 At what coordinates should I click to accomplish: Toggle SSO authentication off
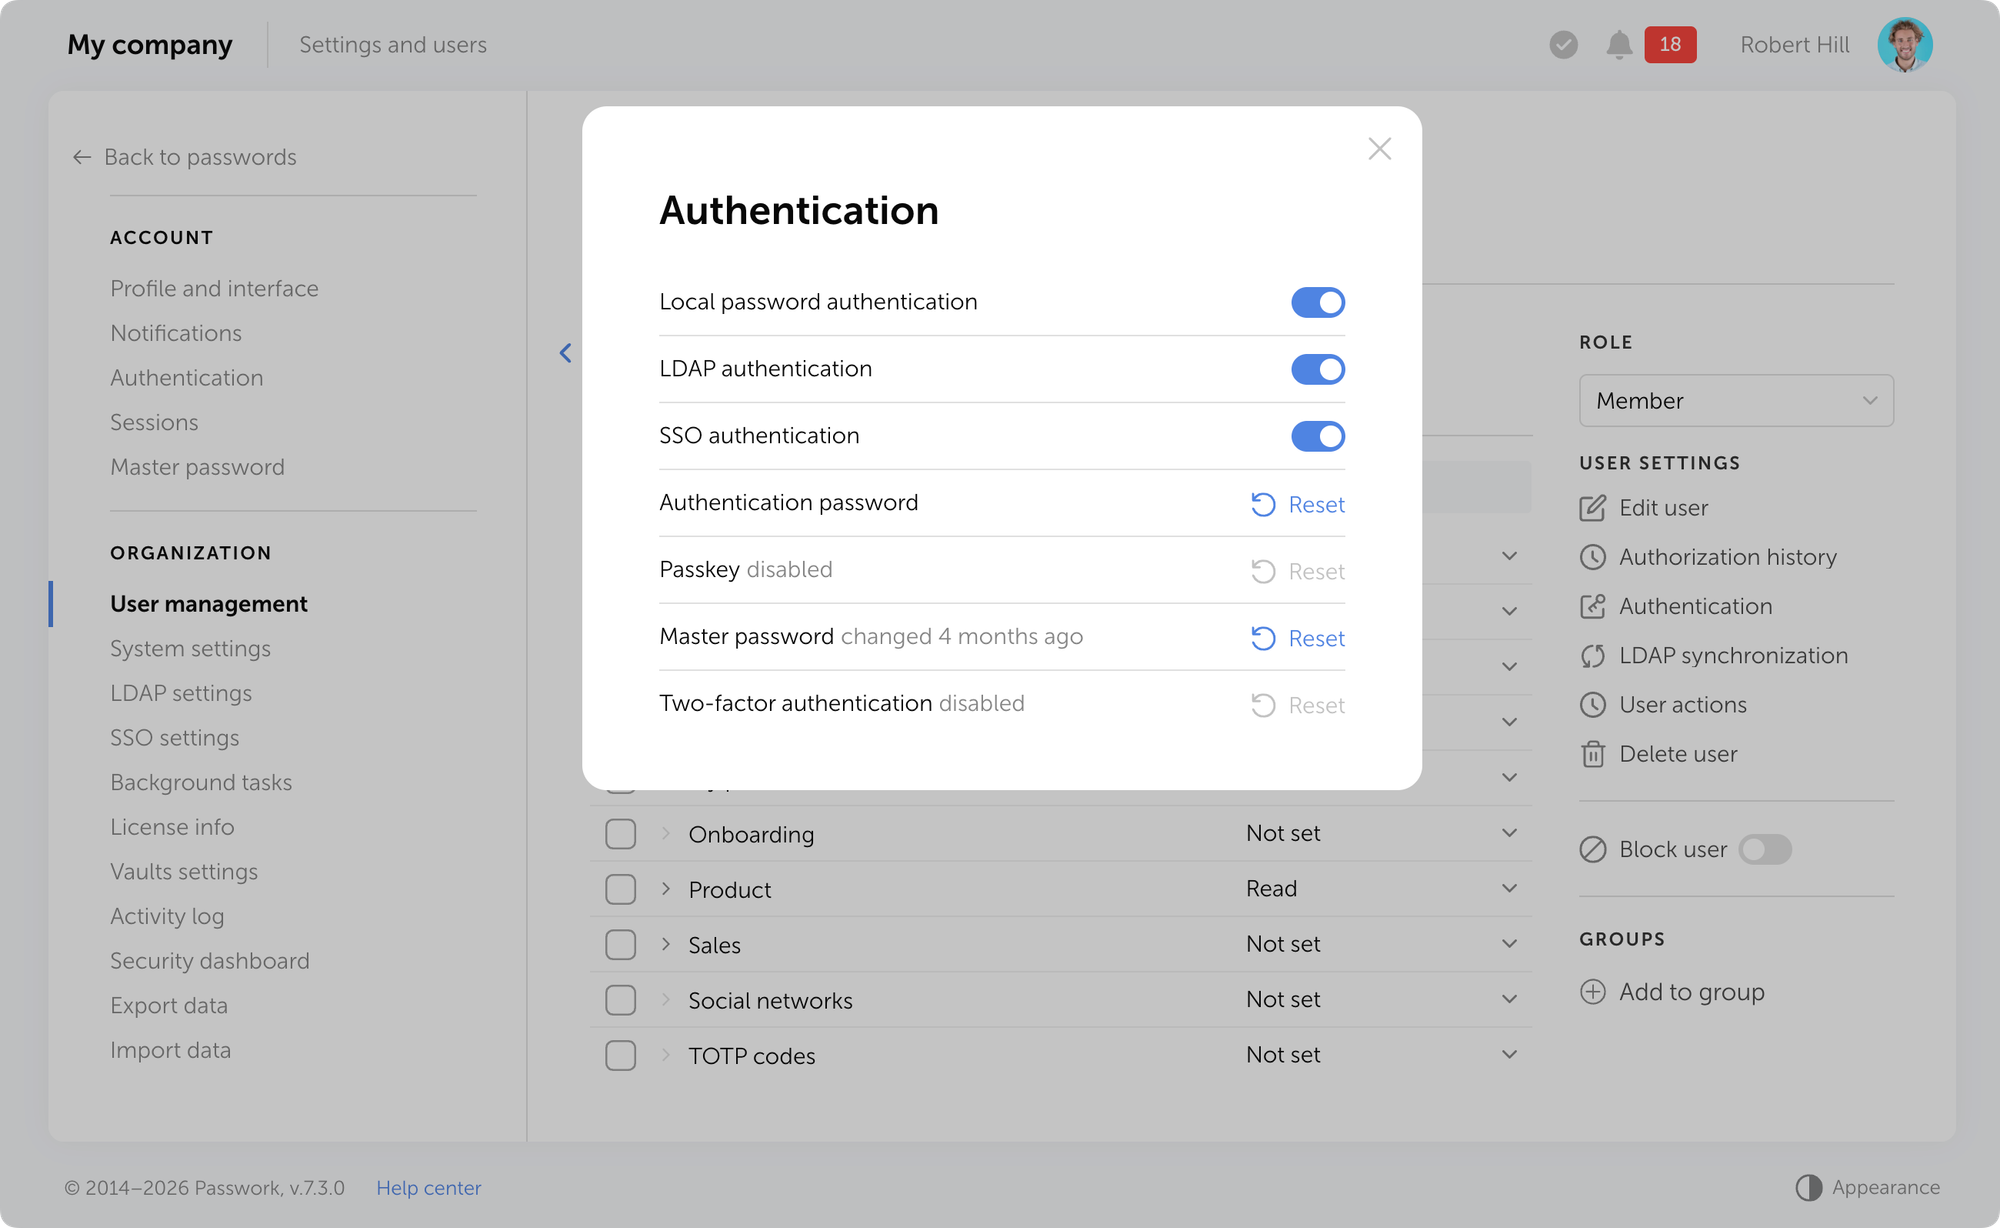point(1317,437)
